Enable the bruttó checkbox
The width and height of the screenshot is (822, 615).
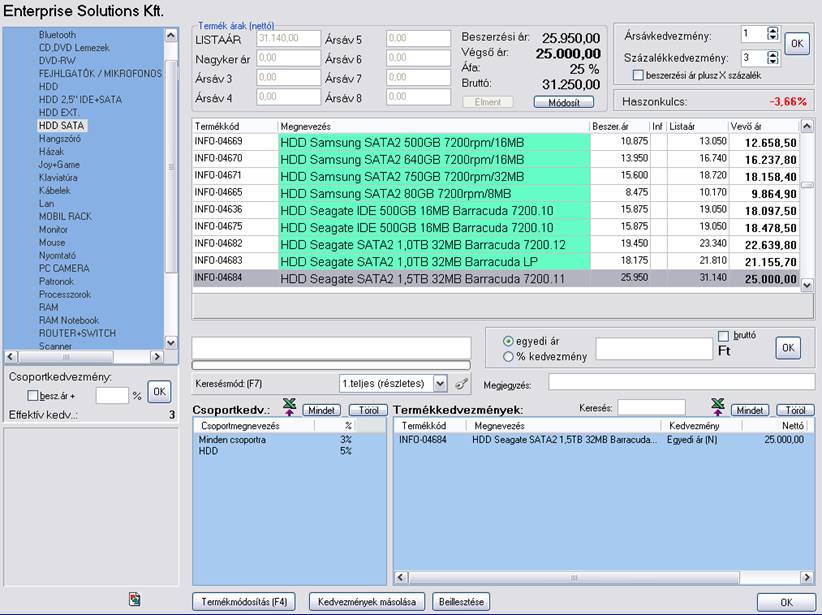click(x=723, y=336)
